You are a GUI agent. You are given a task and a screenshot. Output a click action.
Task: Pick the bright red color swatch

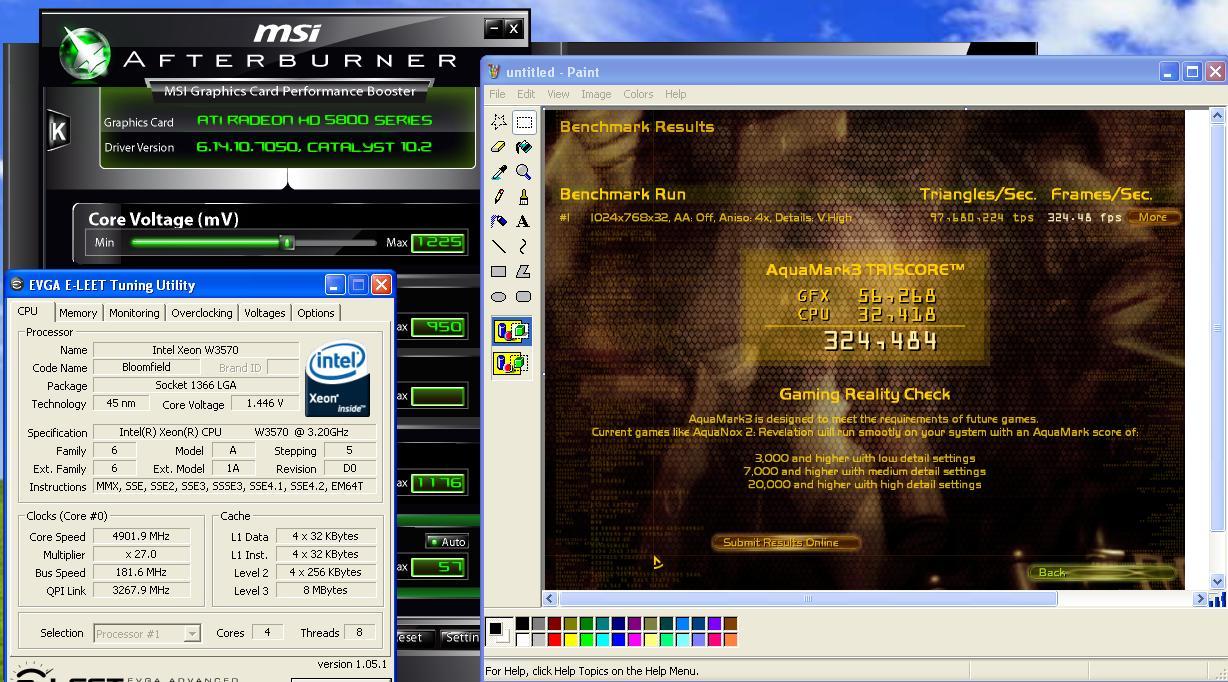[x=554, y=640]
